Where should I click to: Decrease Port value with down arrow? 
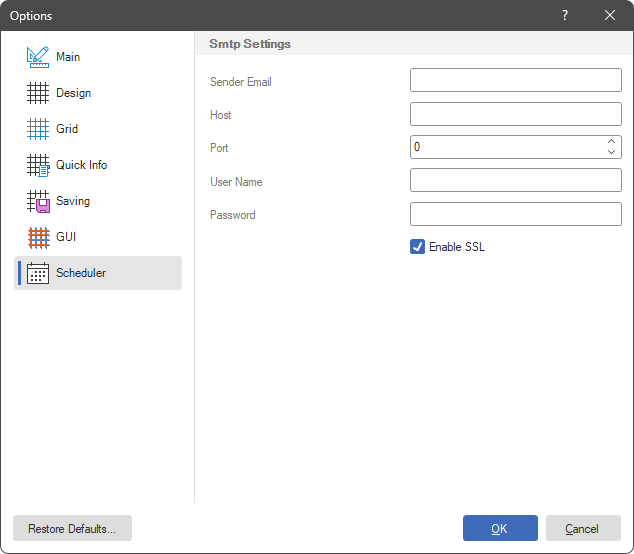tap(611, 152)
